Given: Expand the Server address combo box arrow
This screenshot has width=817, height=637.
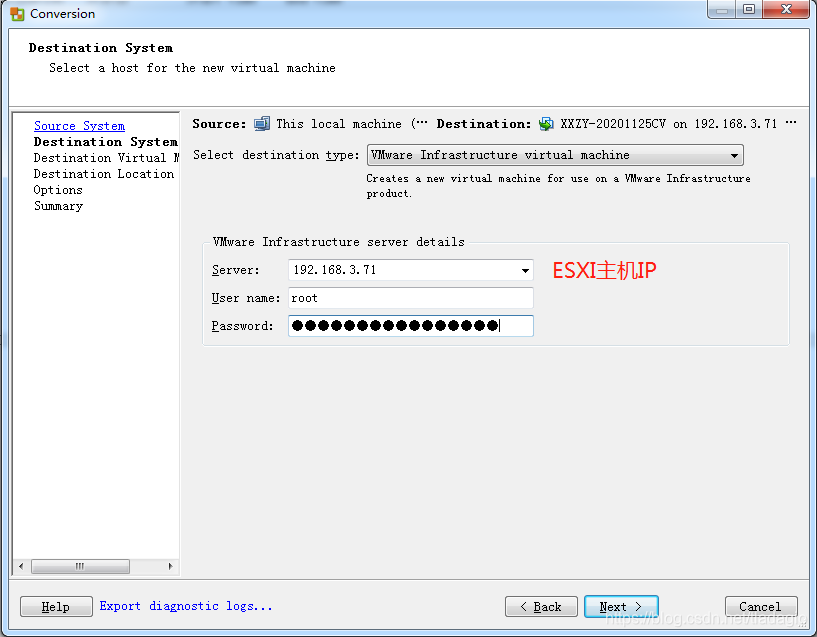Looking at the screenshot, I should click(x=525, y=270).
